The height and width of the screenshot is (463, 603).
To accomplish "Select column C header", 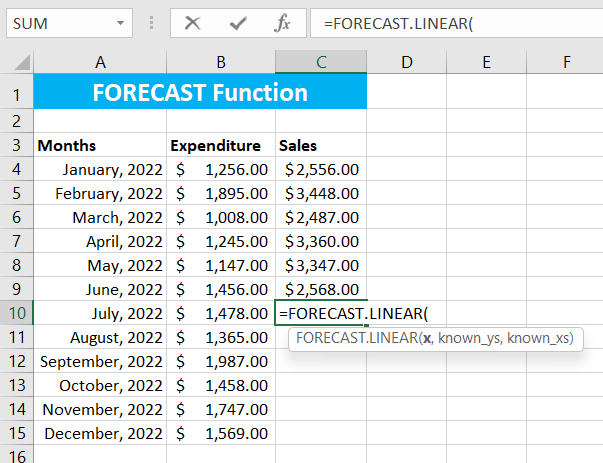I will (321, 62).
